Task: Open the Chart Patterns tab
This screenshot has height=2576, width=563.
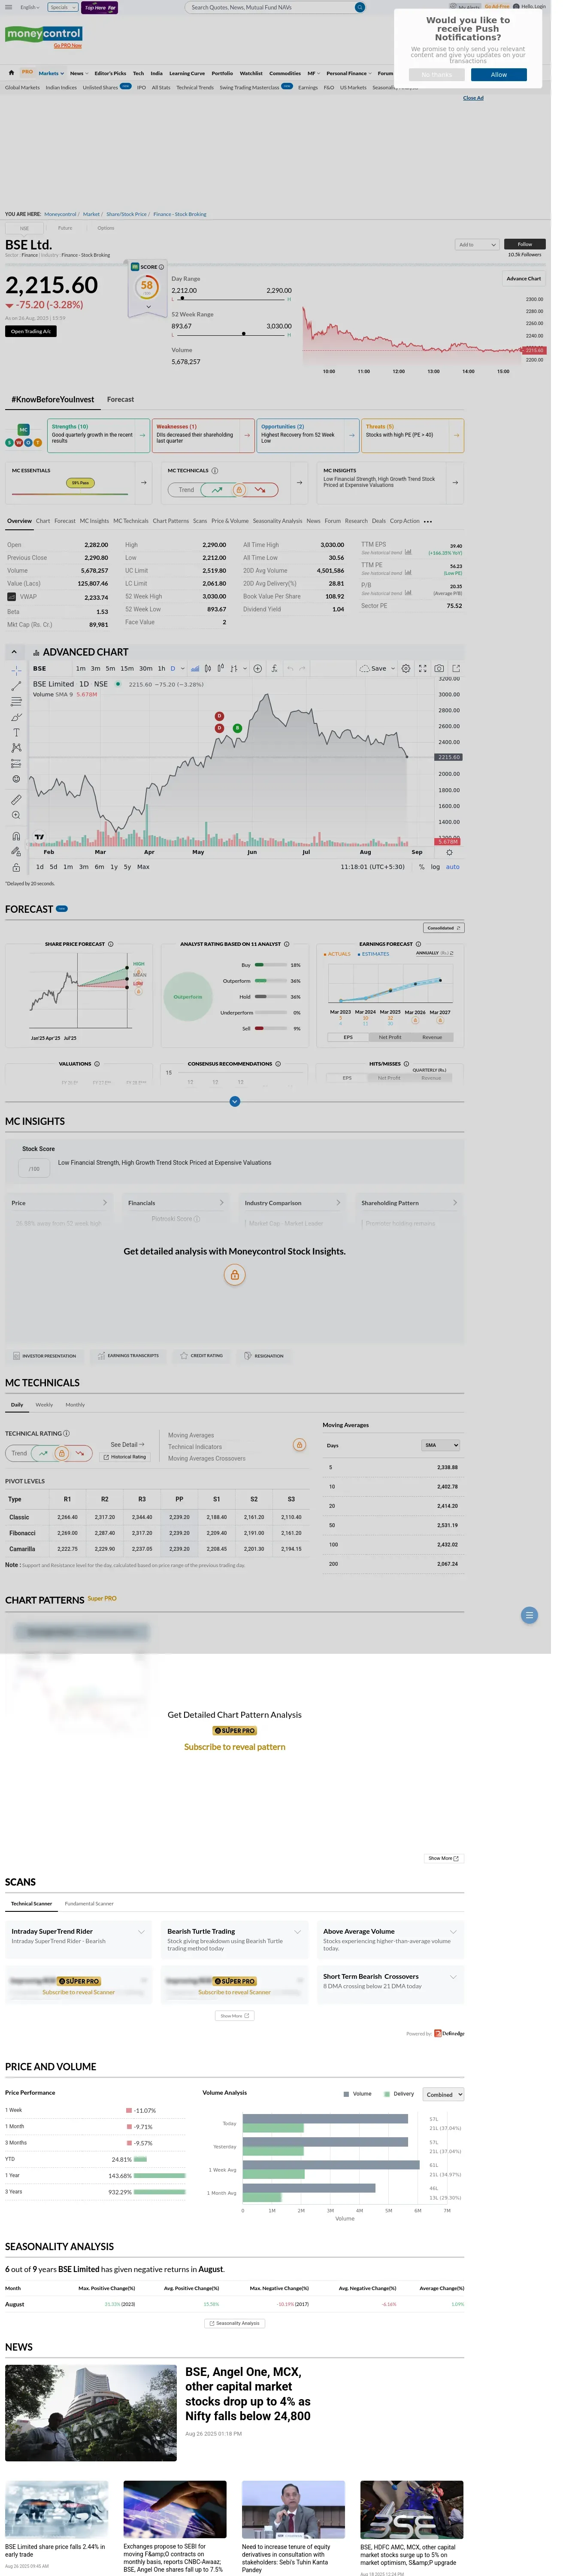Action: click(x=171, y=521)
